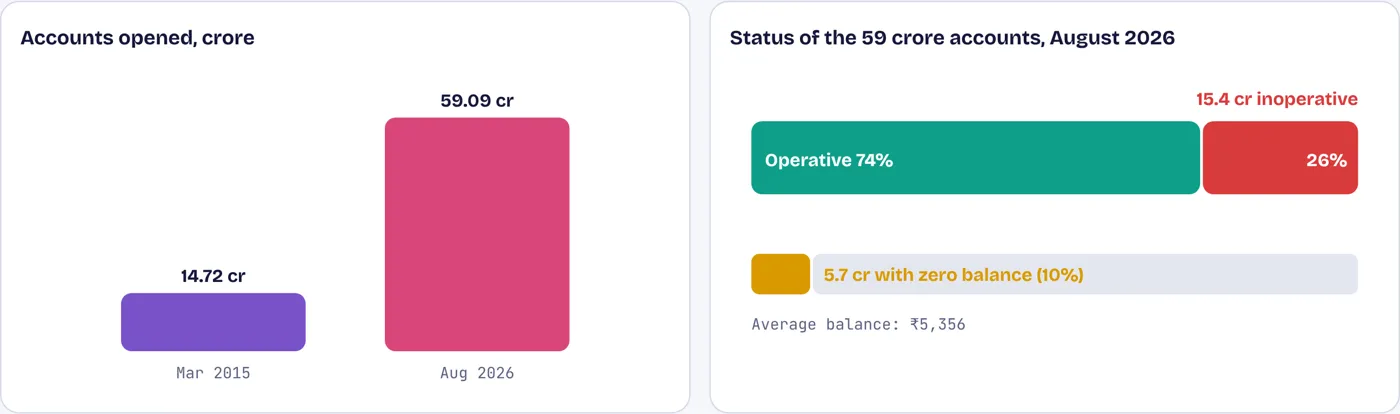Screen dimensions: 1400x414
Task: Click the 'Accounts opened, crore' heading
Action: pos(137,38)
